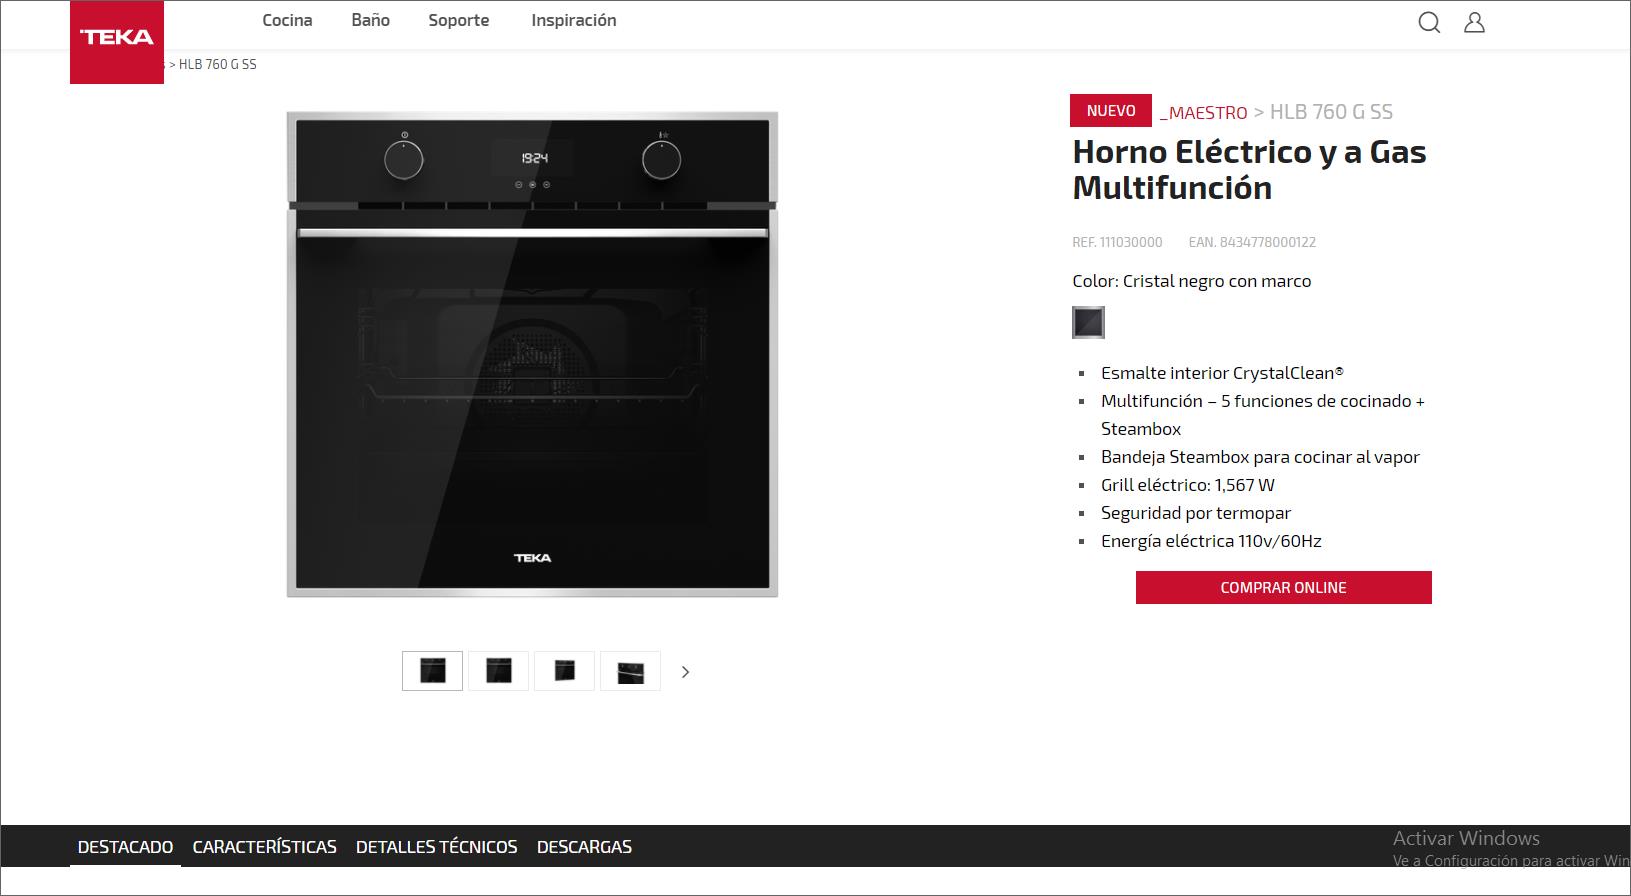The image size is (1631, 896).
Task: Follow the _MAESTRO breadcrumb link
Action: click(x=1203, y=112)
